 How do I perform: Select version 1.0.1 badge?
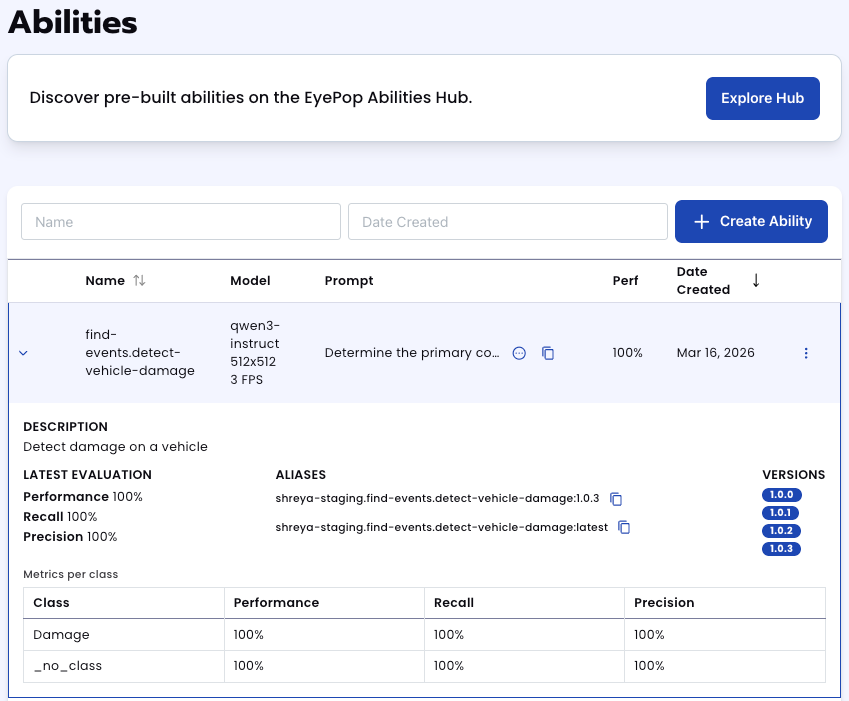(782, 513)
